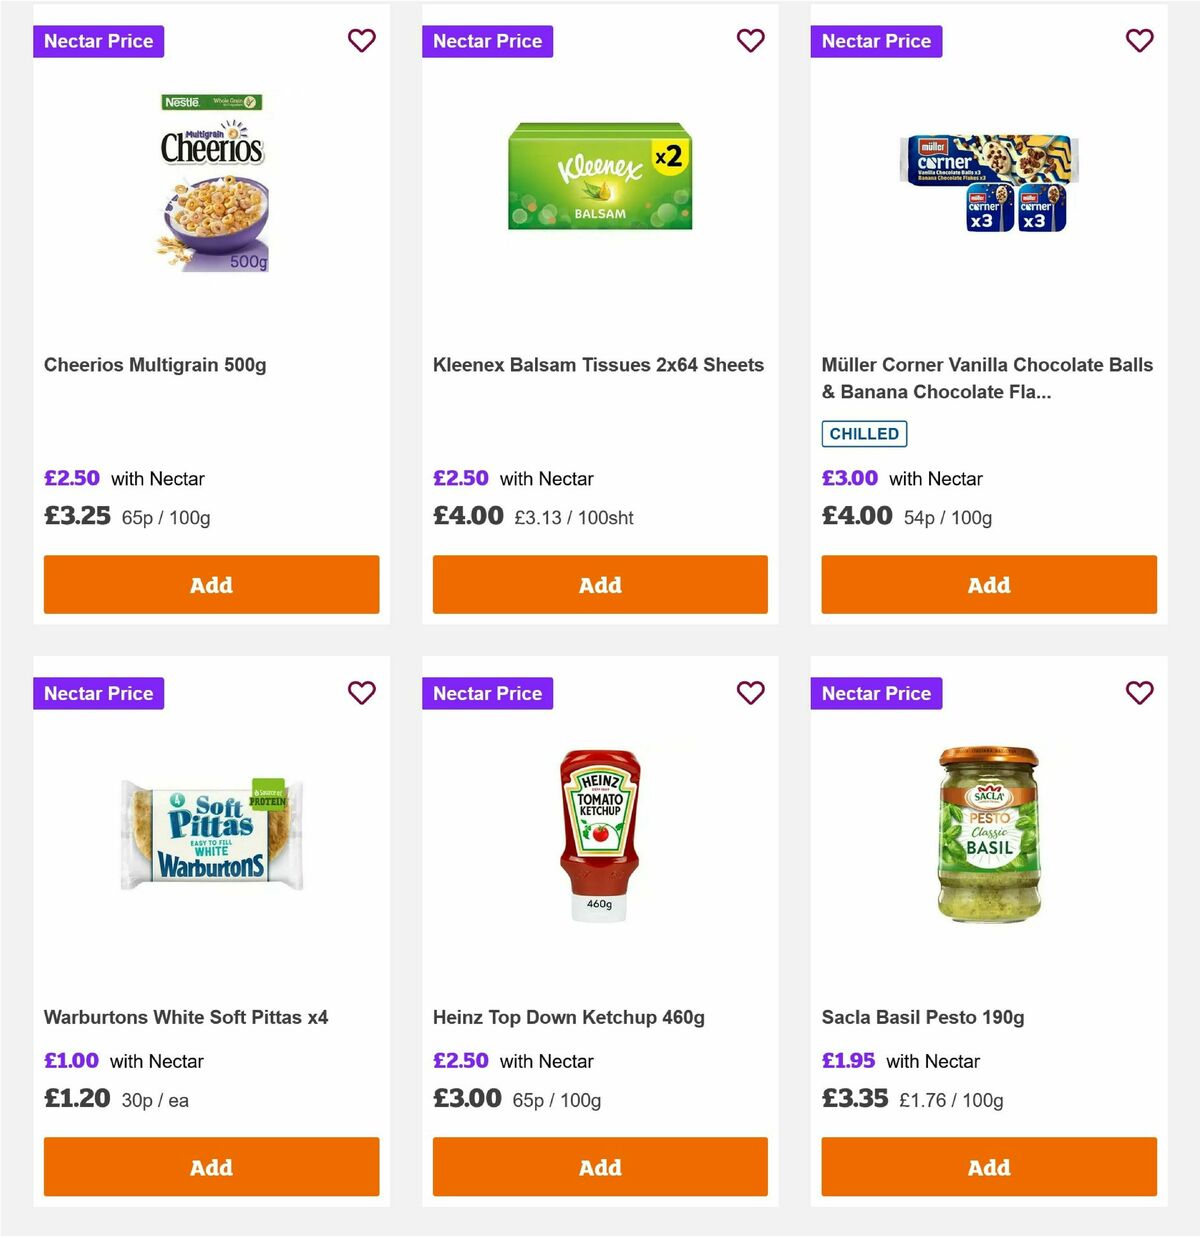Save Heinz Top Down Ketchup to favourites
Image resolution: width=1200 pixels, height=1238 pixels.
(750, 693)
